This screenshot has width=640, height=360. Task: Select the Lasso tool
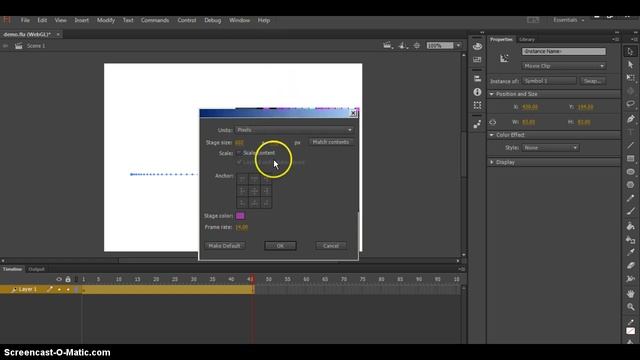point(631,104)
